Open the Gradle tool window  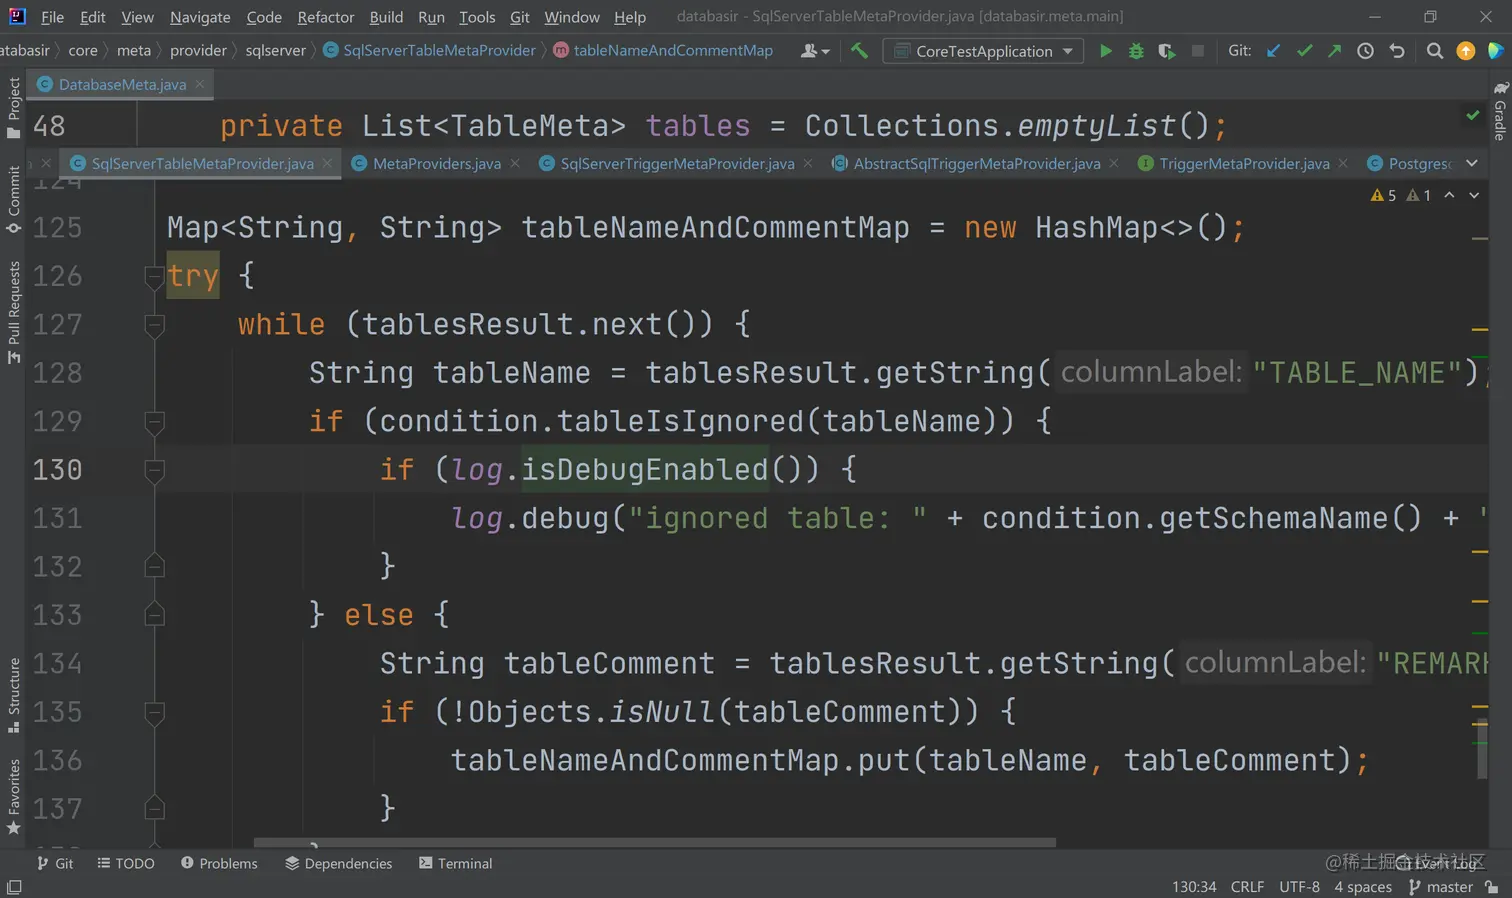[x=1500, y=111]
